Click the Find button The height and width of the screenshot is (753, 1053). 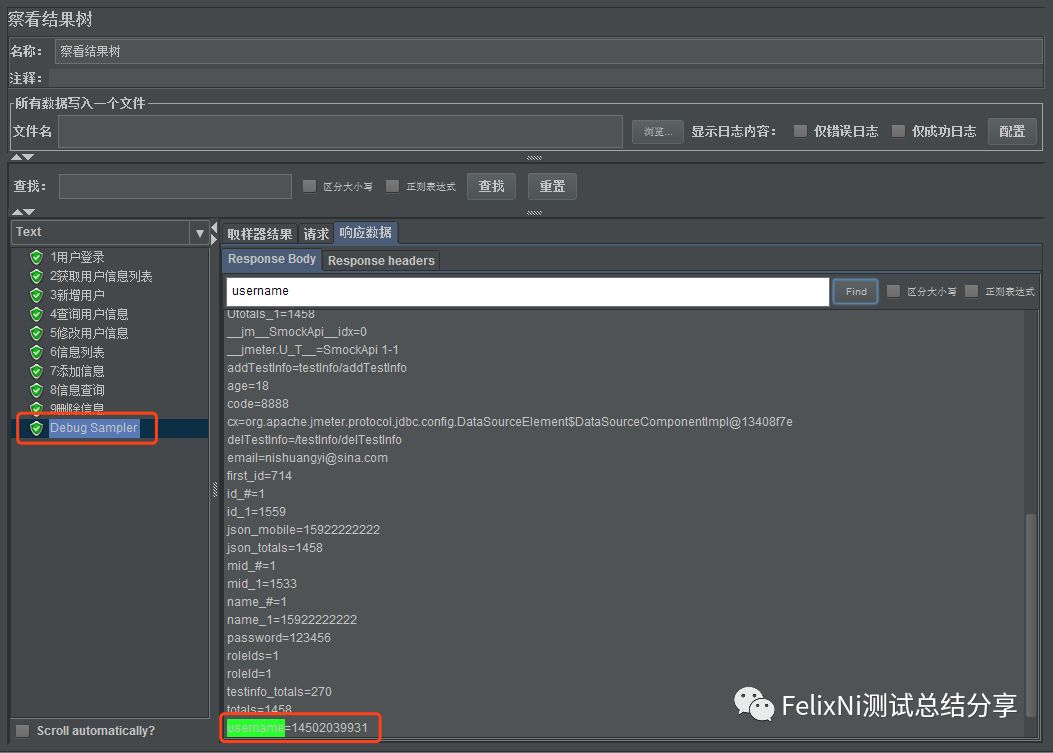pos(856,292)
